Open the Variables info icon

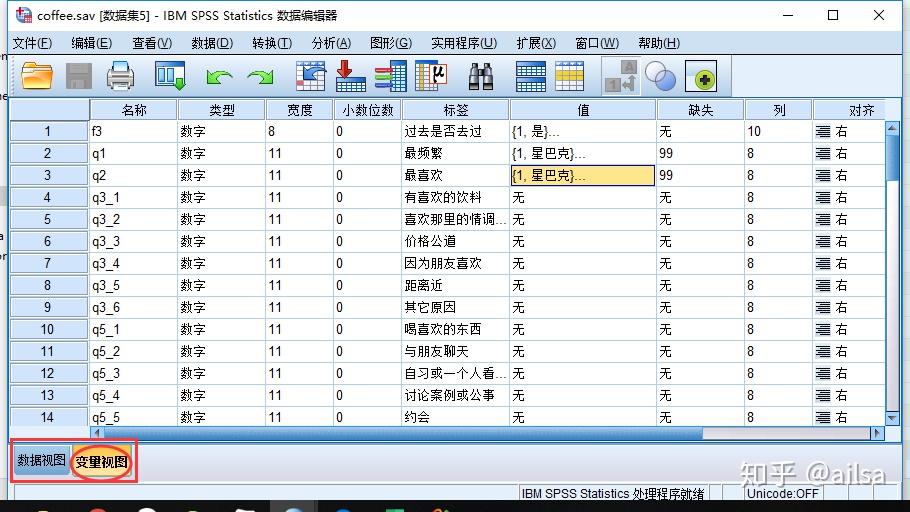pyautogui.click(x=391, y=76)
